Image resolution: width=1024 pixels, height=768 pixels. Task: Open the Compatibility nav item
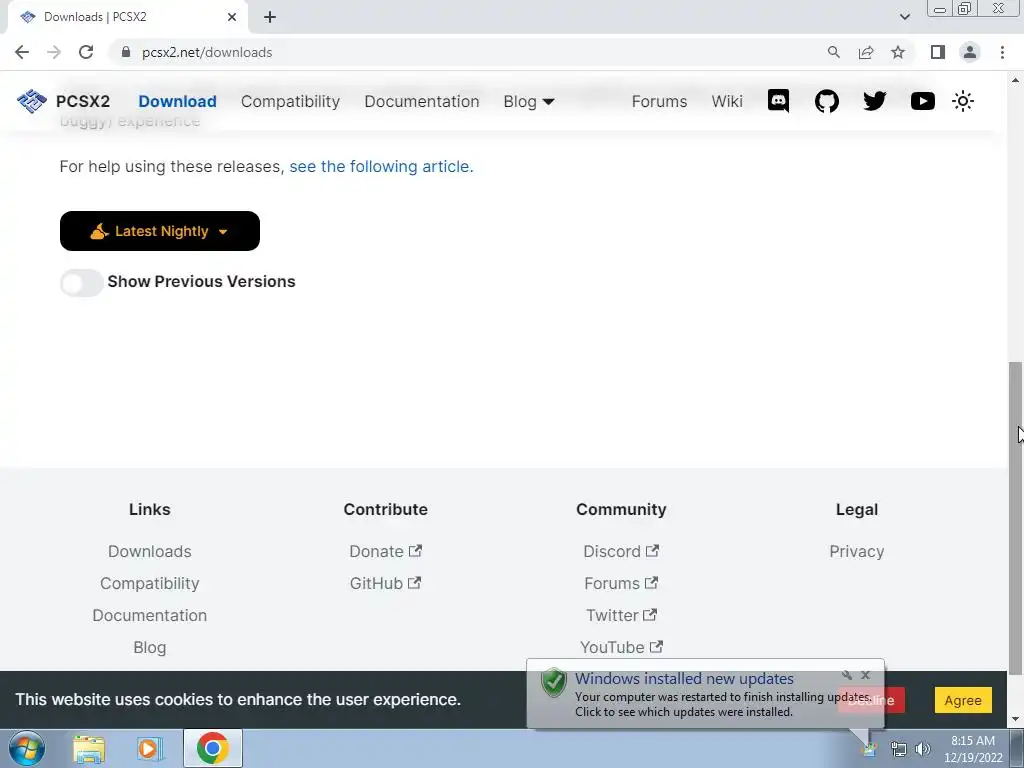[290, 101]
